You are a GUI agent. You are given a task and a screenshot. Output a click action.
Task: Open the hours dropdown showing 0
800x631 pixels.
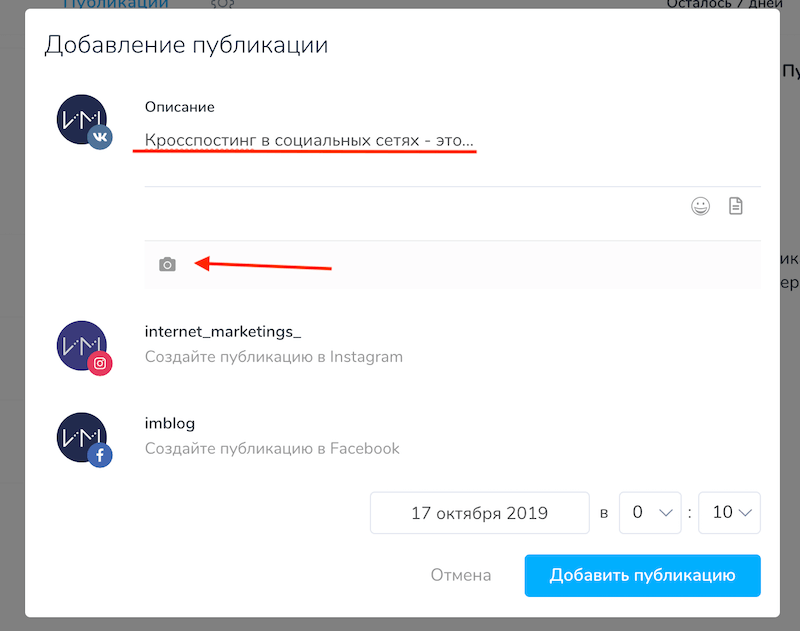[x=650, y=512]
